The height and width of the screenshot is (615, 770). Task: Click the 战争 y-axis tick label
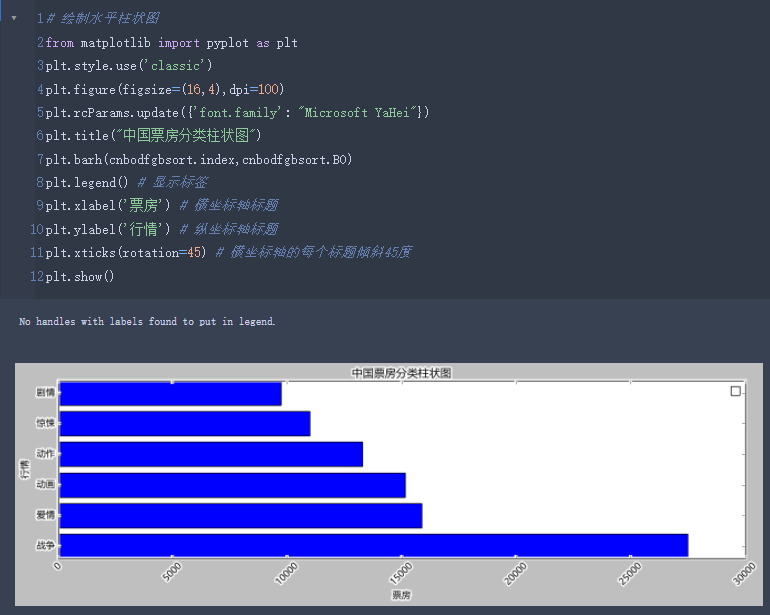(x=45, y=546)
